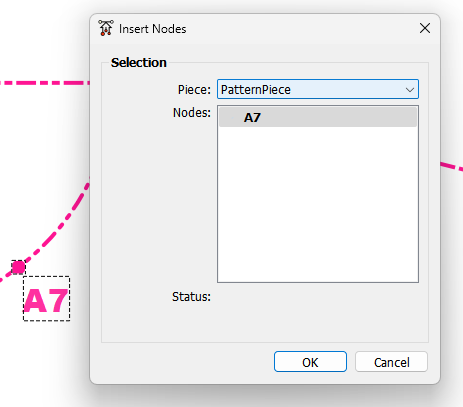Click the Status: label
Image resolution: width=463 pixels, height=407 pixels.
click(x=191, y=297)
